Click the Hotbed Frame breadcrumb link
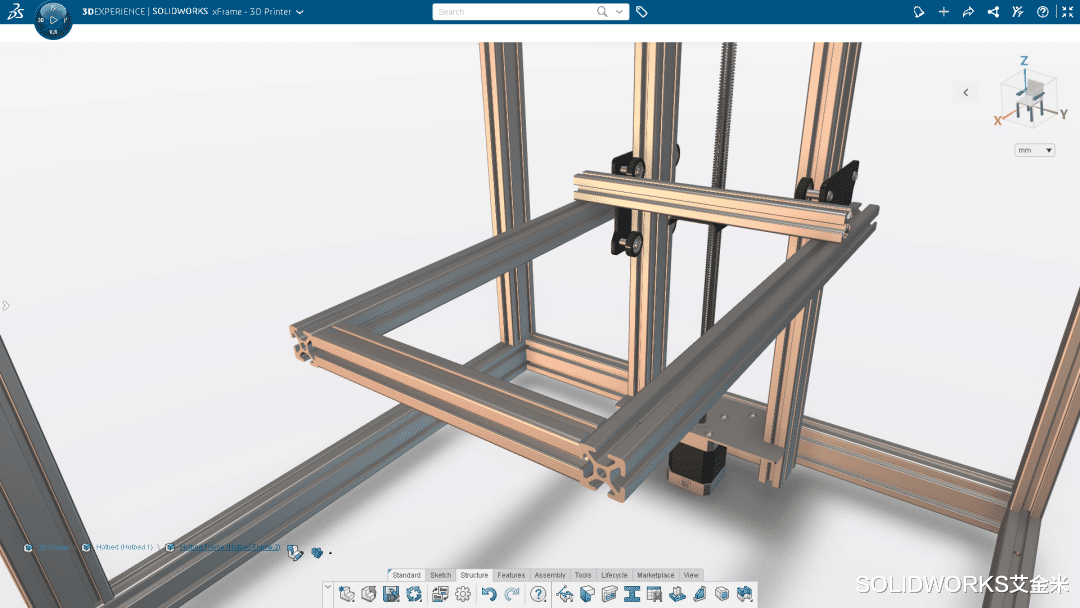Viewport: 1080px width, 608px height. (x=230, y=547)
